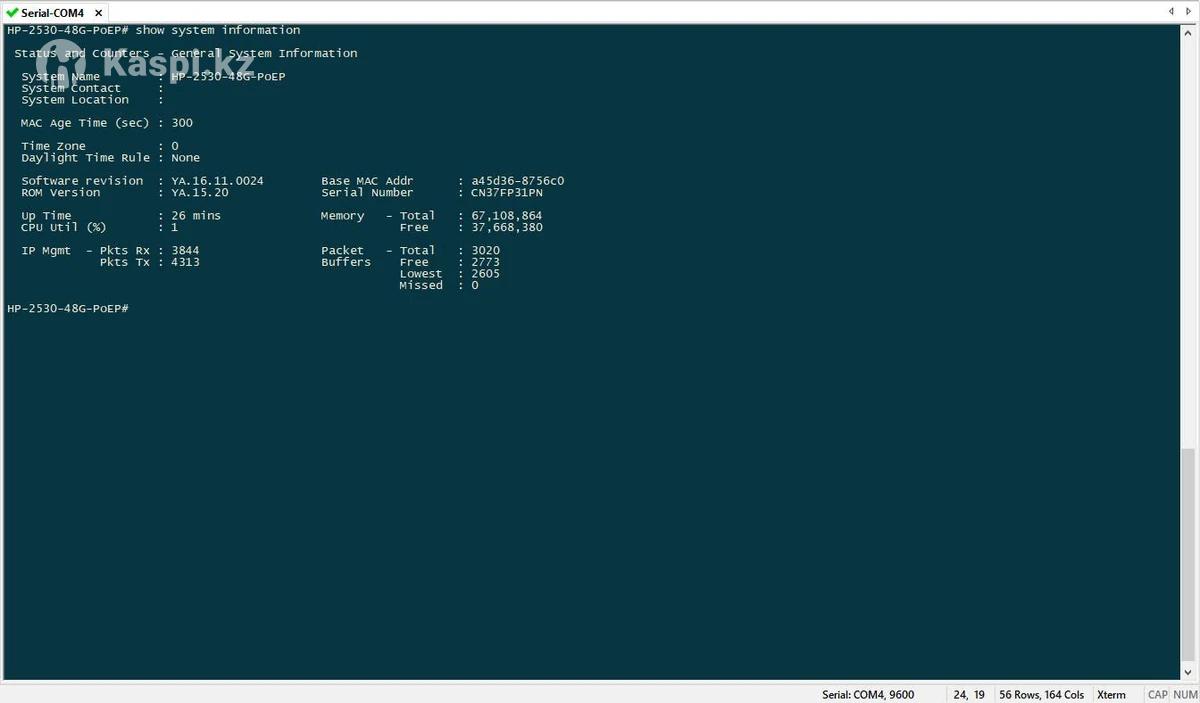Click the cursor position '24, 19' in status bar
The width and height of the screenshot is (1200, 703).
968,694
